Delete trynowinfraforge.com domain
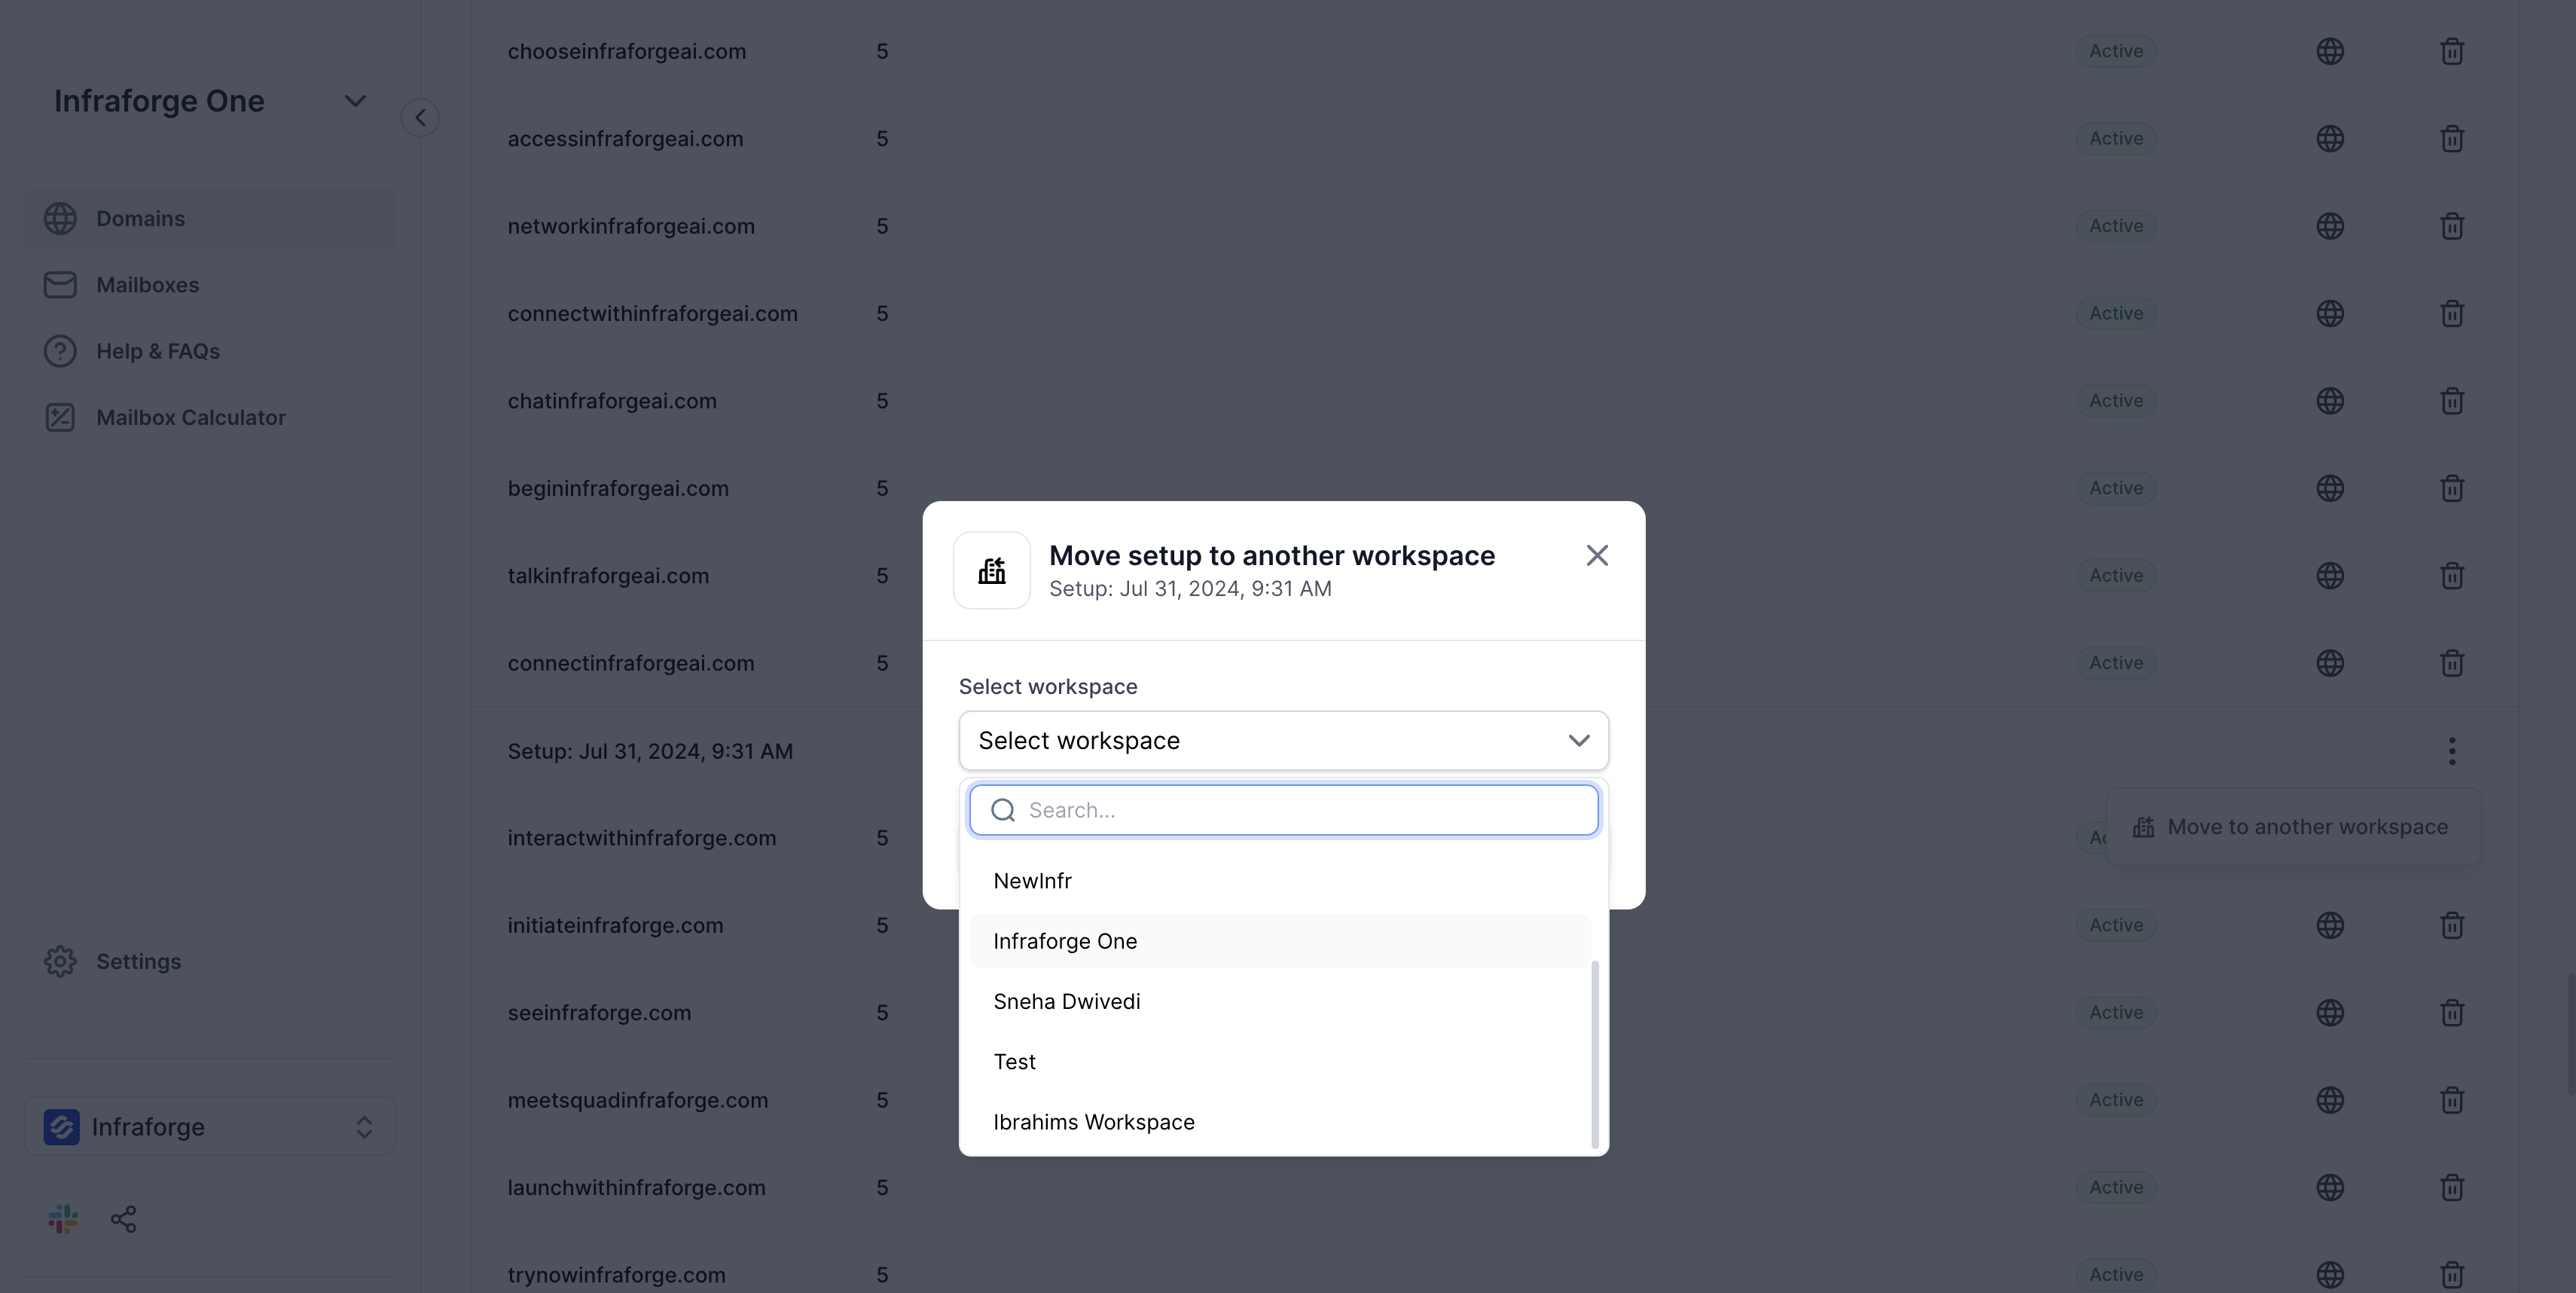The width and height of the screenshot is (2576, 1293). [2452, 1275]
